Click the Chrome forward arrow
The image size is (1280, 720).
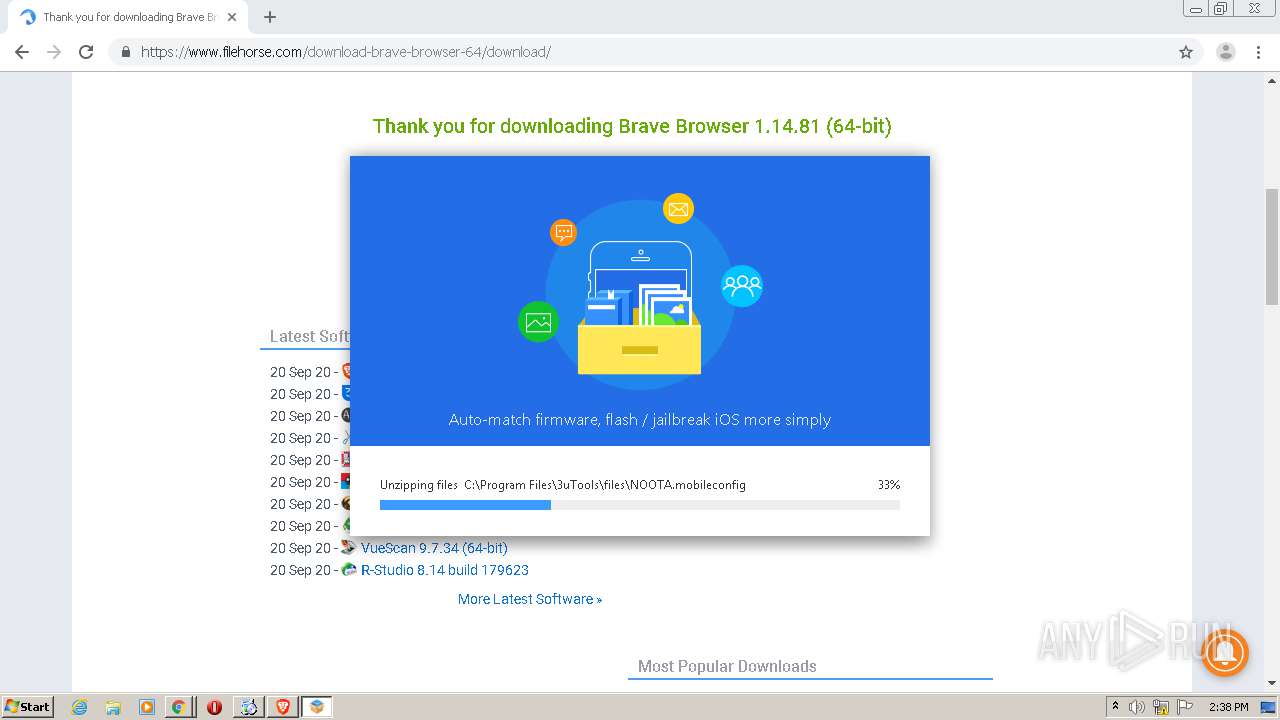[x=54, y=52]
